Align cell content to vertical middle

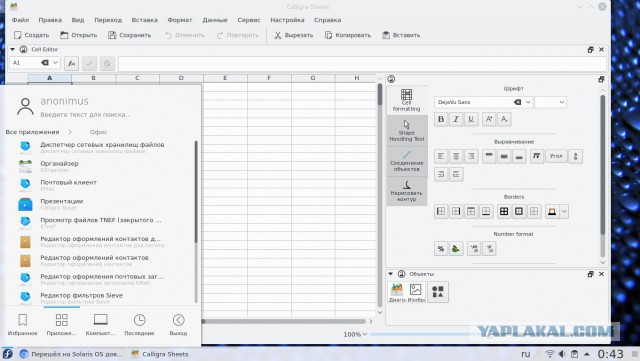point(504,156)
